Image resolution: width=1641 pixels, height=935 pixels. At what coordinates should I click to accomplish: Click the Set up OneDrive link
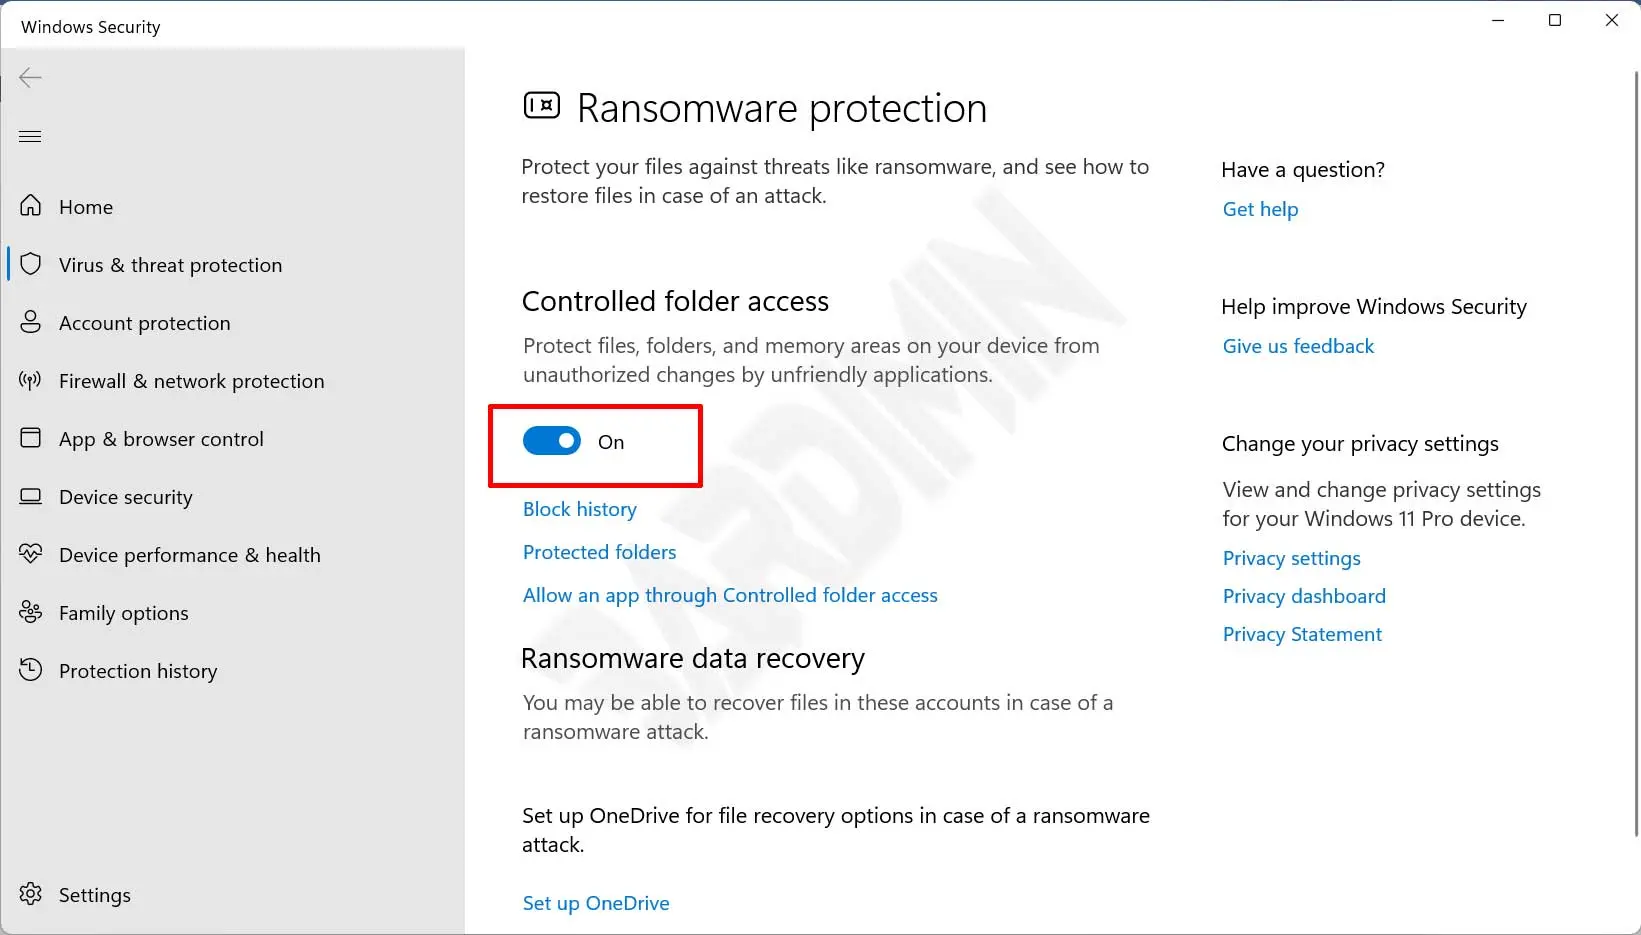pos(596,903)
